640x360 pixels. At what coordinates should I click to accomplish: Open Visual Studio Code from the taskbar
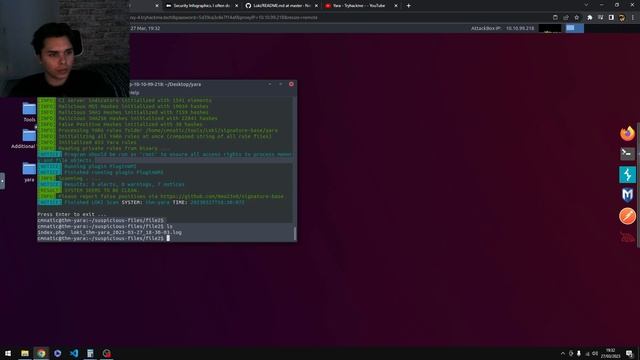(74, 353)
